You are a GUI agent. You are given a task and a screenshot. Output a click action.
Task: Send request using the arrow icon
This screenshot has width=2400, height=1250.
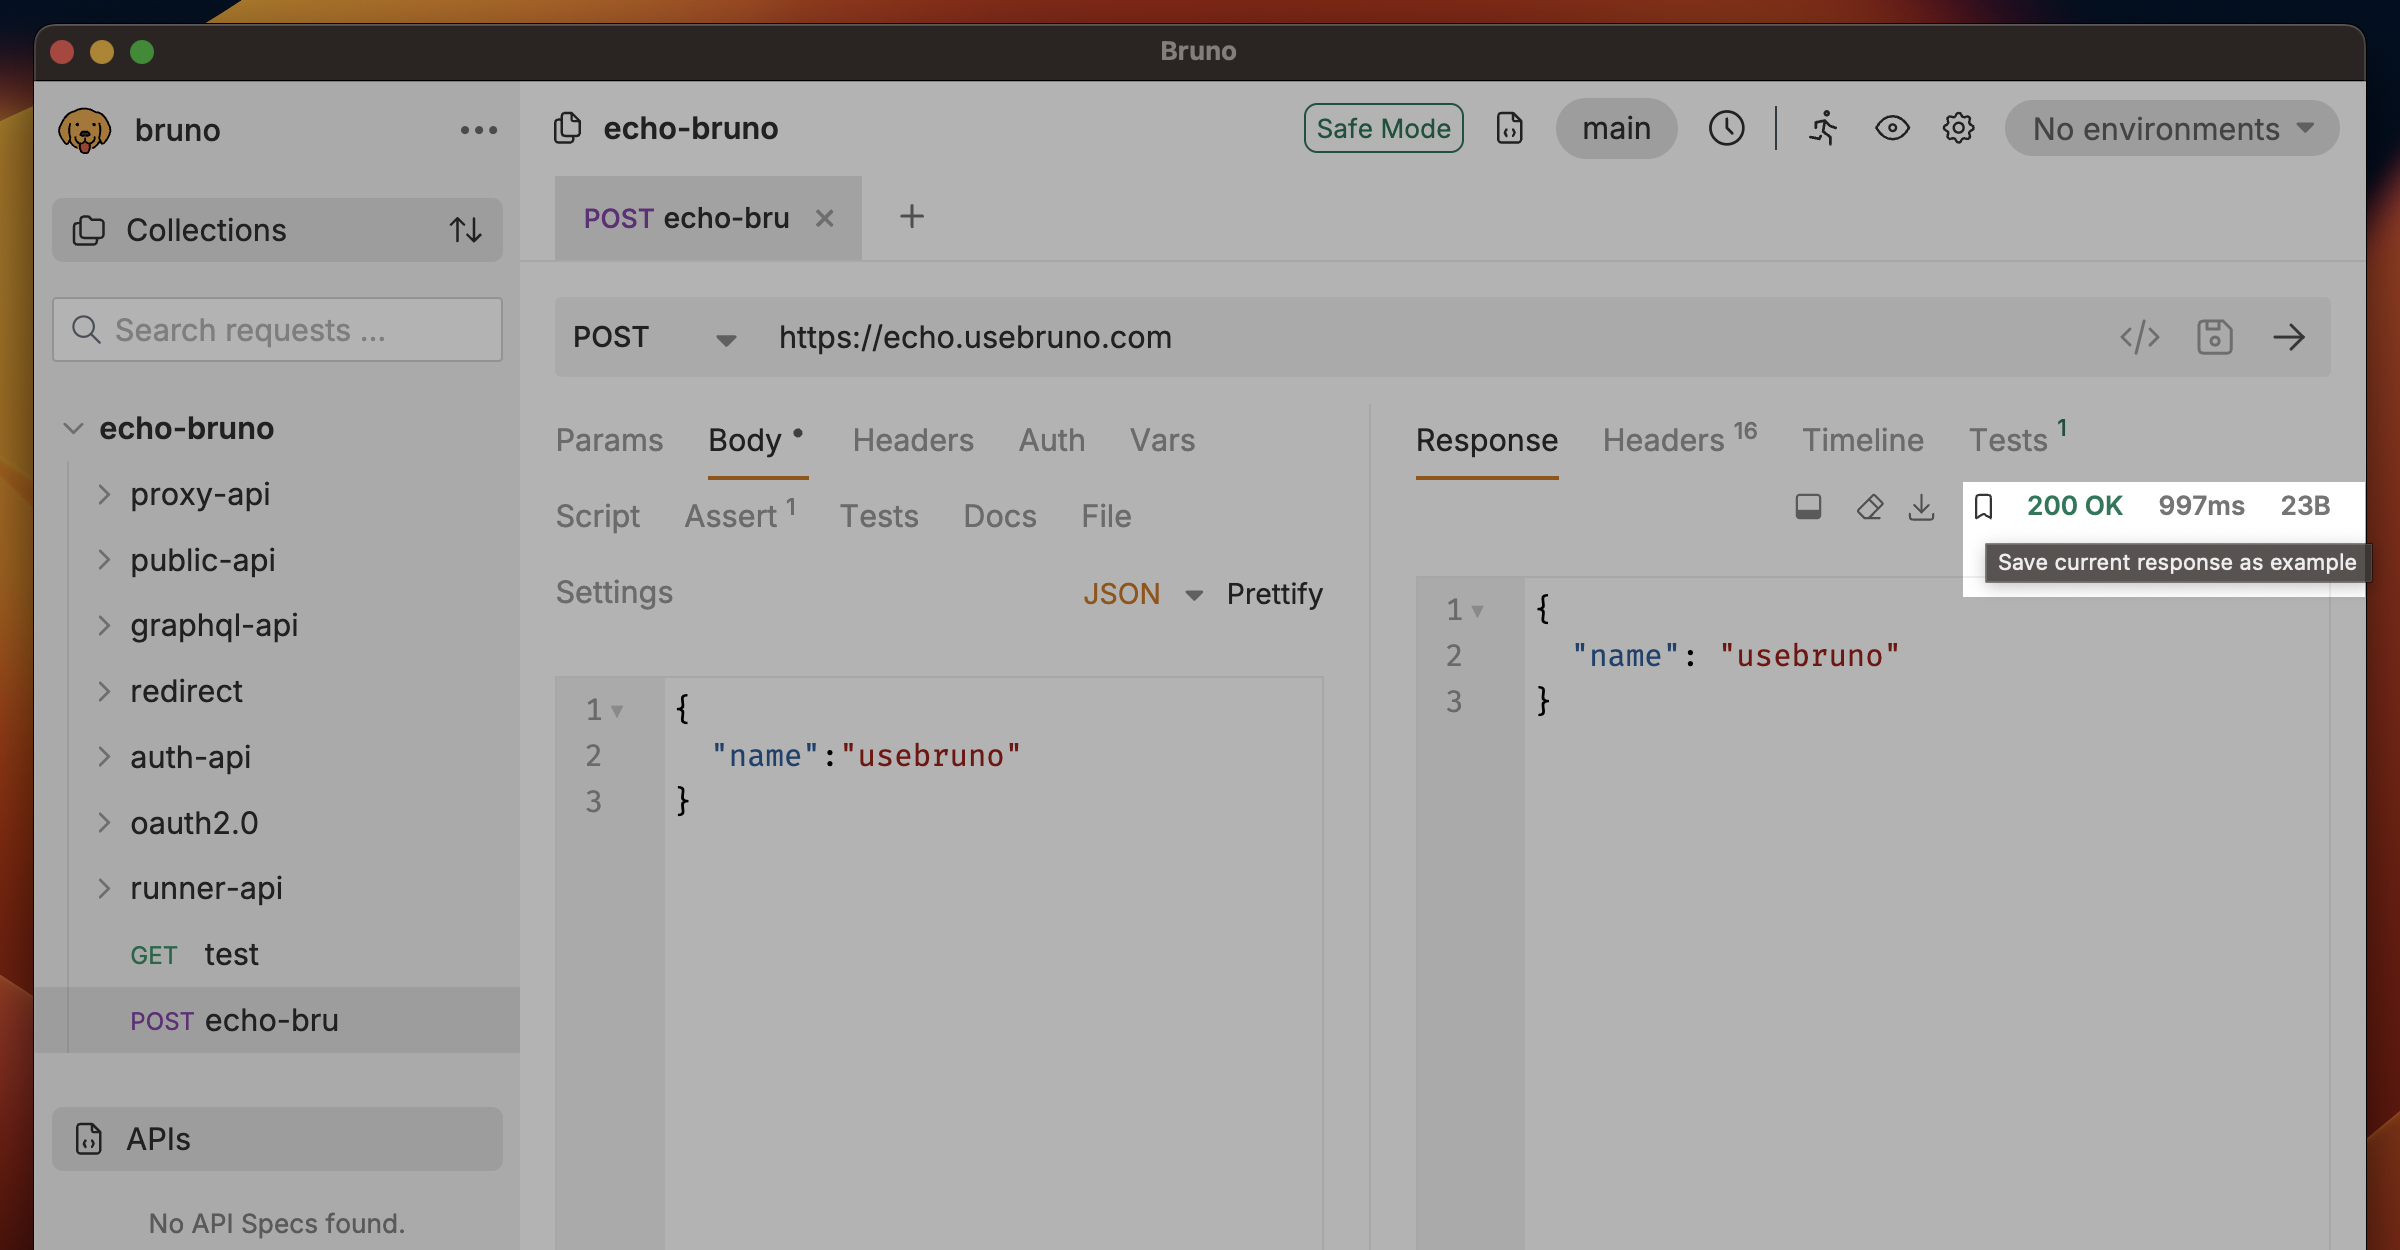coord(2288,337)
